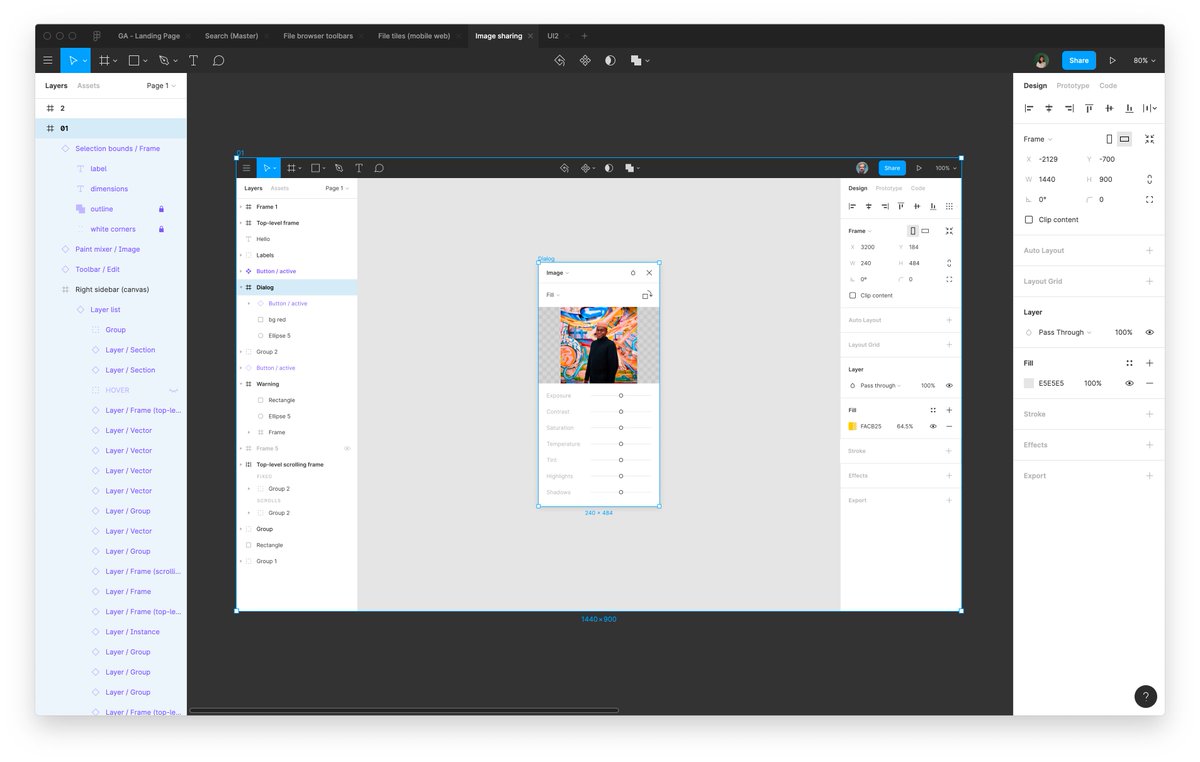The width and height of the screenshot is (1200, 762).
Task: Open the Help question mark button
Action: click(1146, 697)
